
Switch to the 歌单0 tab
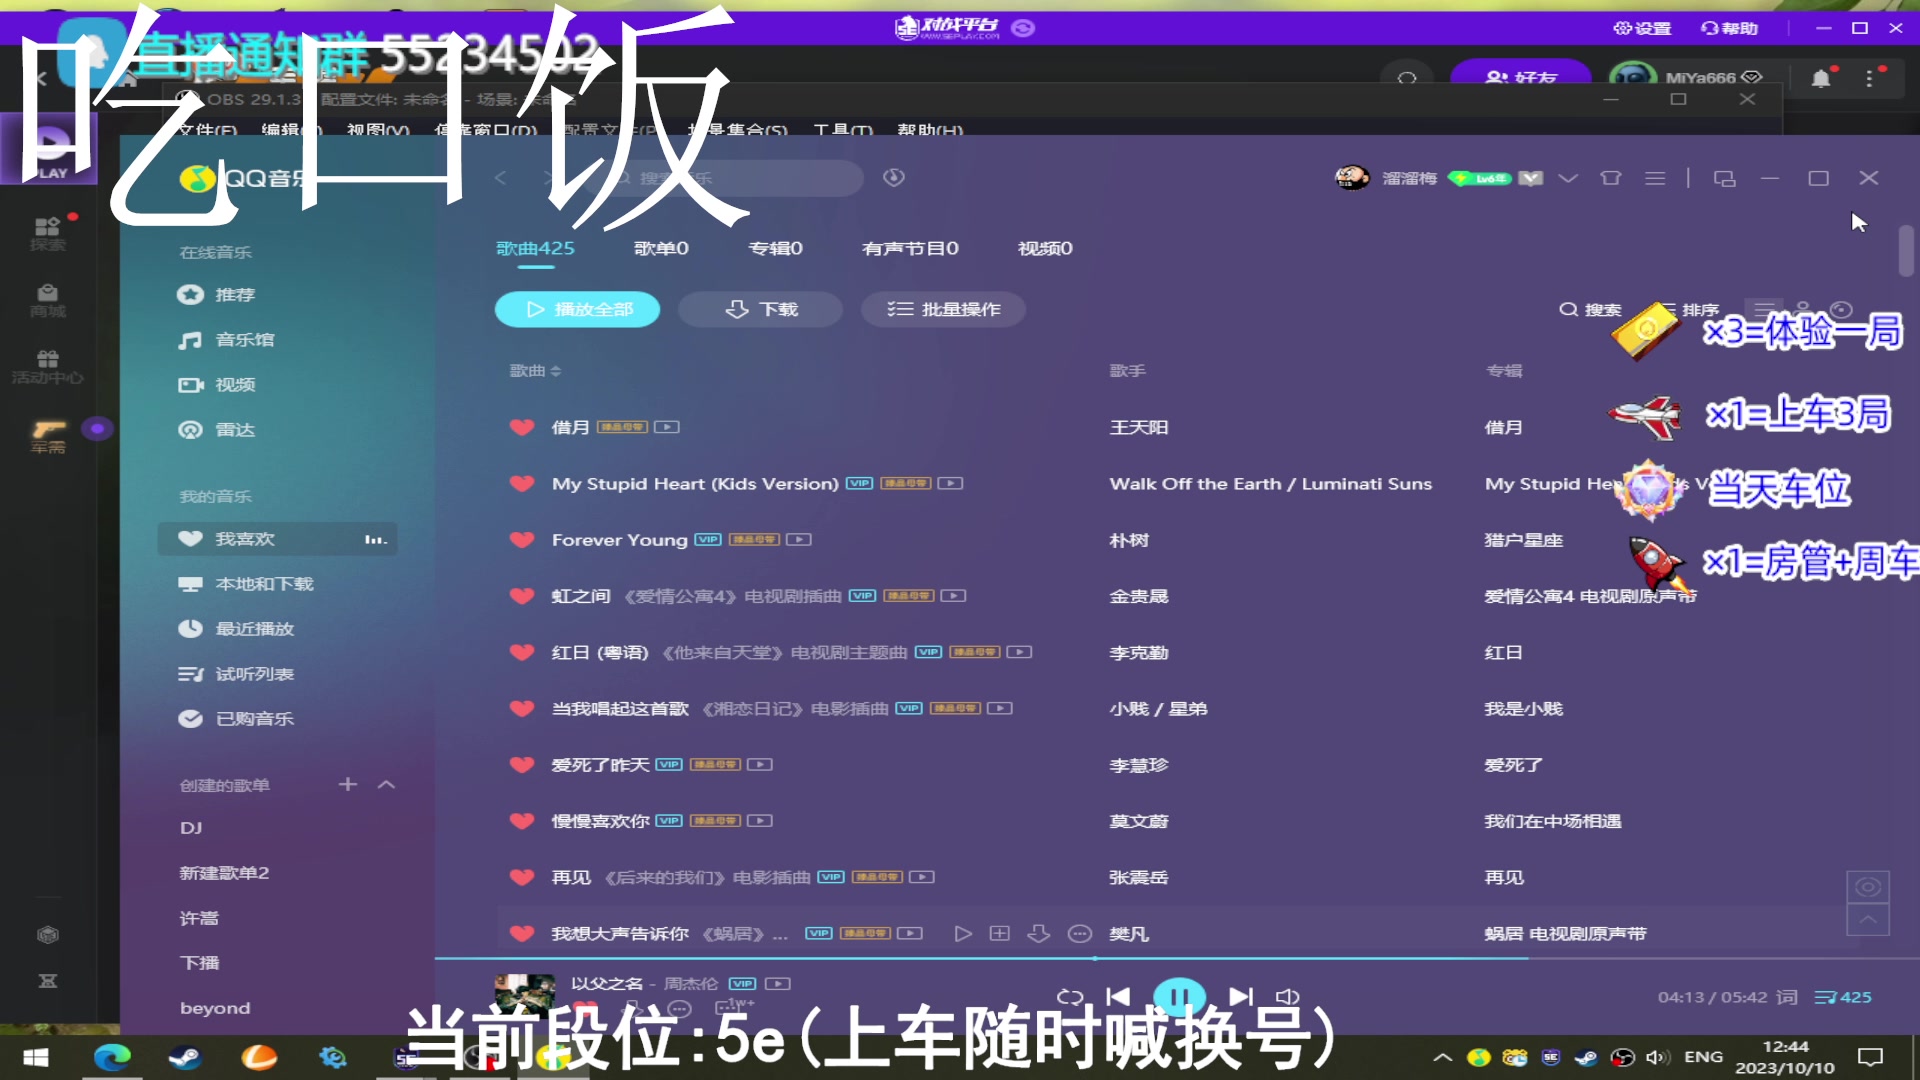click(x=661, y=248)
